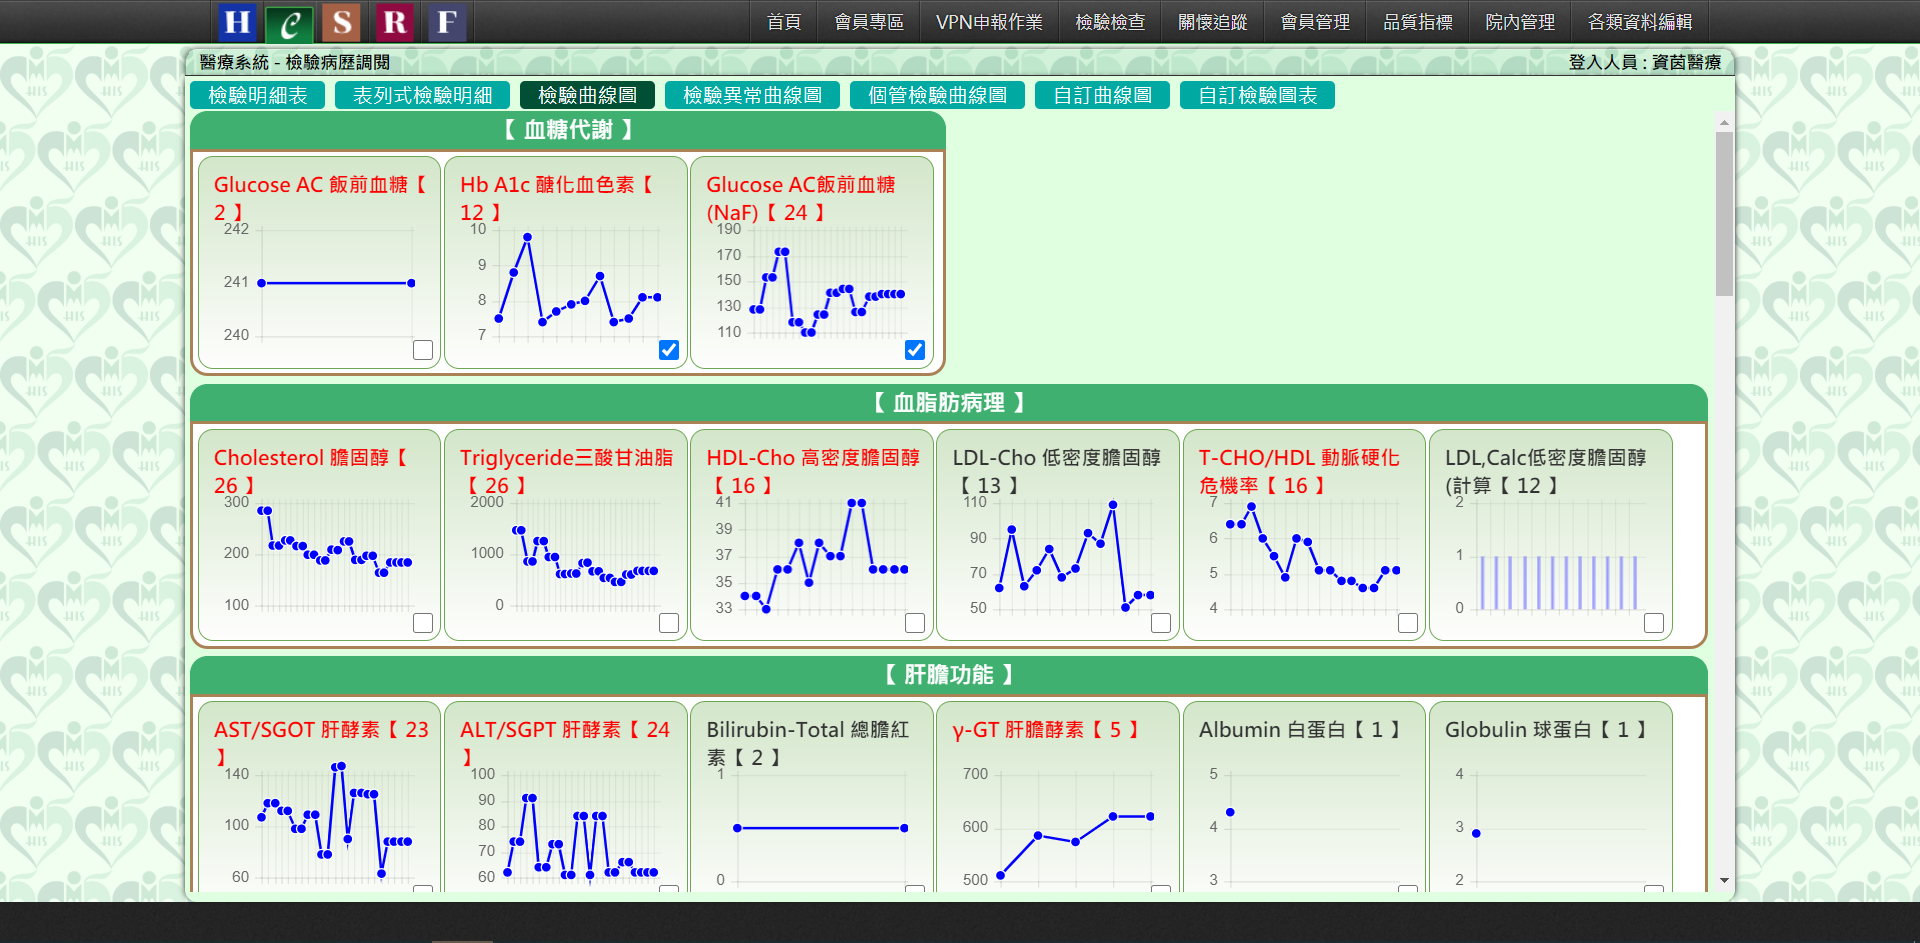Click the Glucose AC 飯前血糖【2】chart

tap(319, 284)
